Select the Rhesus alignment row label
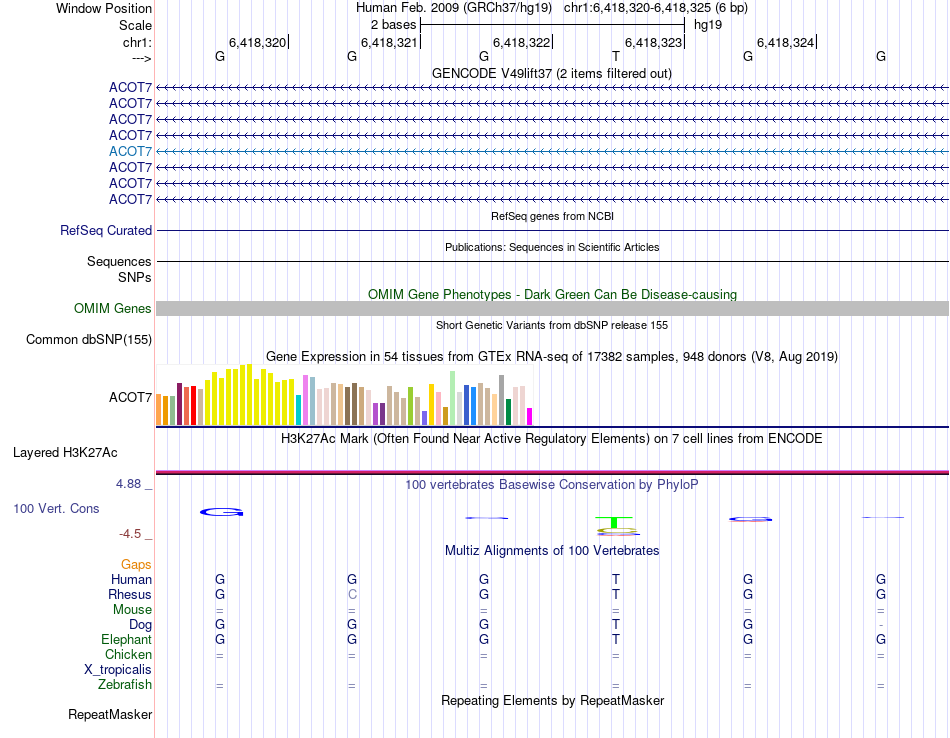950x738 pixels. [130, 595]
